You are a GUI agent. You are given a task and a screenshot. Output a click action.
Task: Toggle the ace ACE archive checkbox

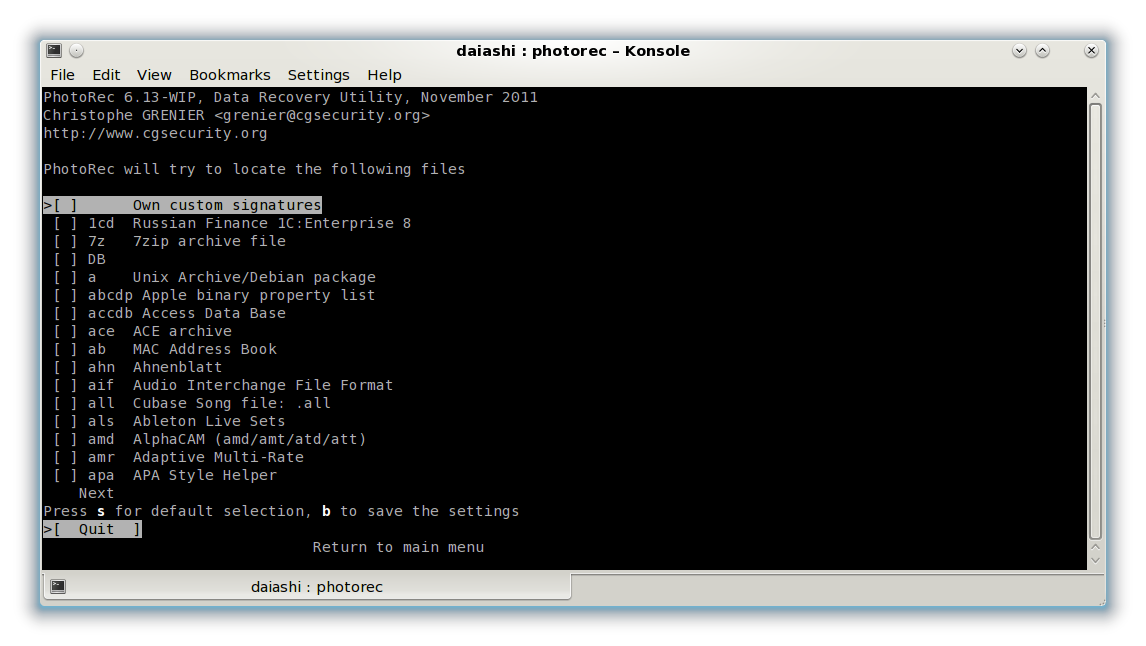[65, 331]
